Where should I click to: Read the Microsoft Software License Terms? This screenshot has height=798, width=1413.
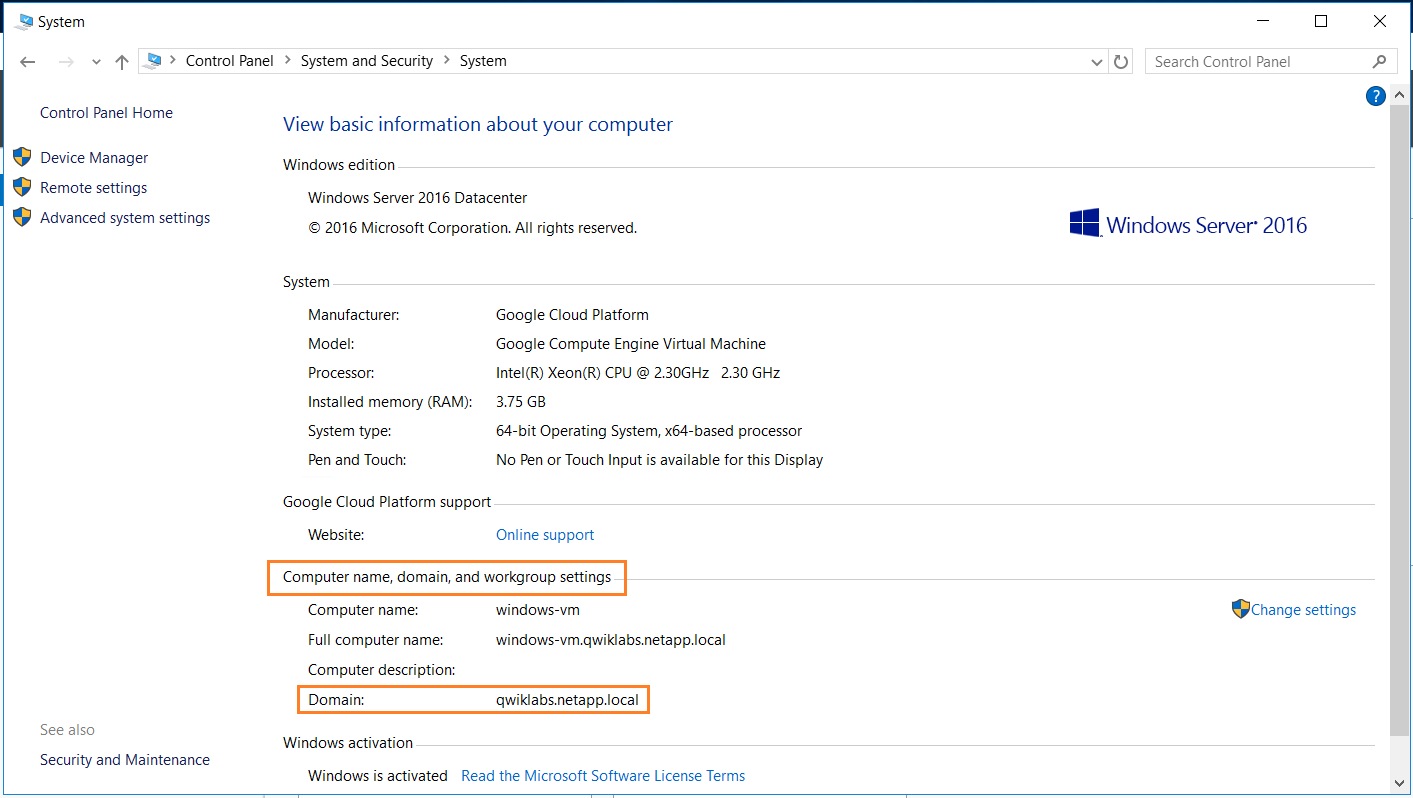point(603,776)
